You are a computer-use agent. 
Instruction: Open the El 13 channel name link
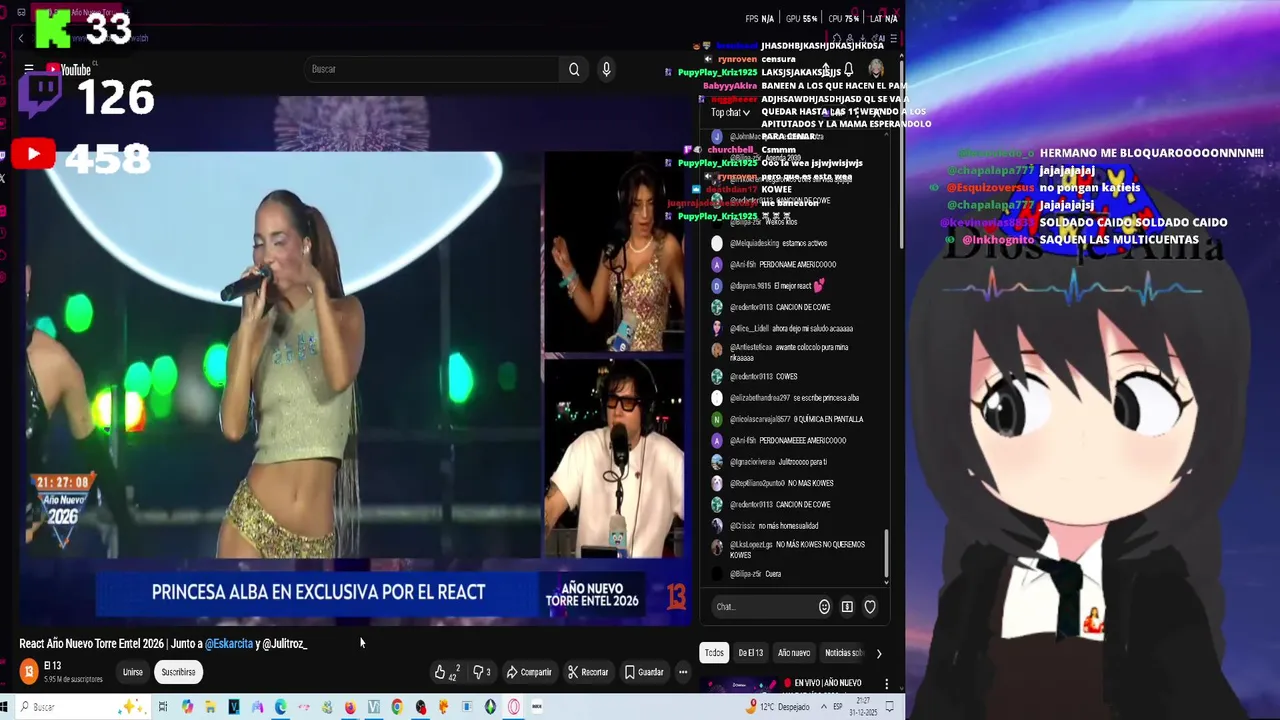53,666
